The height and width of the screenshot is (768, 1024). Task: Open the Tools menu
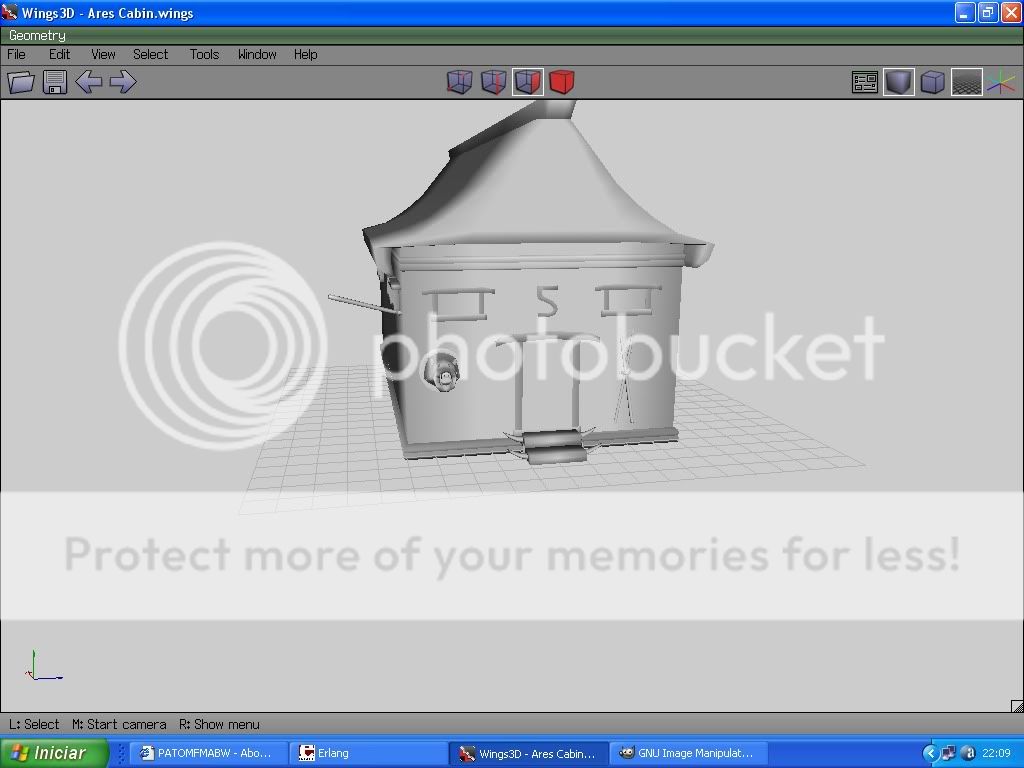(x=204, y=54)
